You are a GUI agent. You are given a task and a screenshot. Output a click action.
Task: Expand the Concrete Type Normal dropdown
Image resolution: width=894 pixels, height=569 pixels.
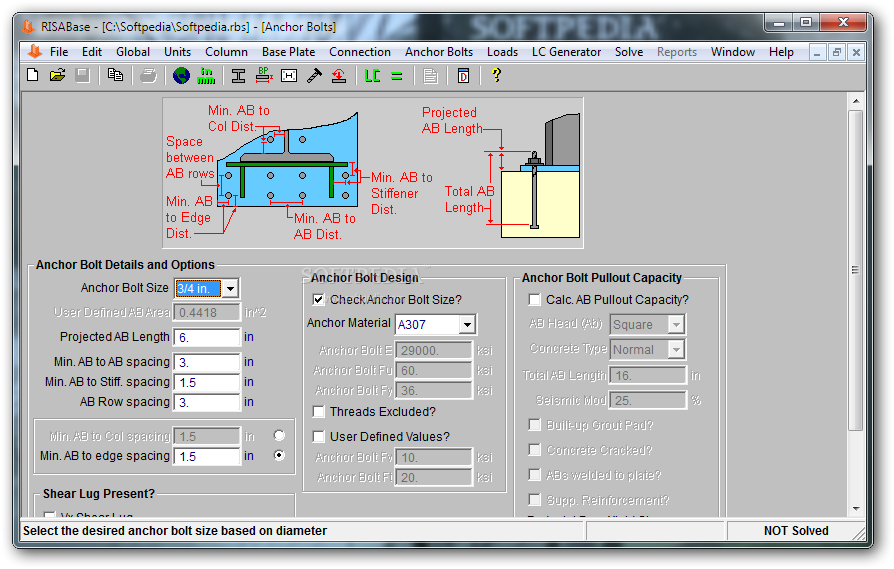tap(676, 349)
